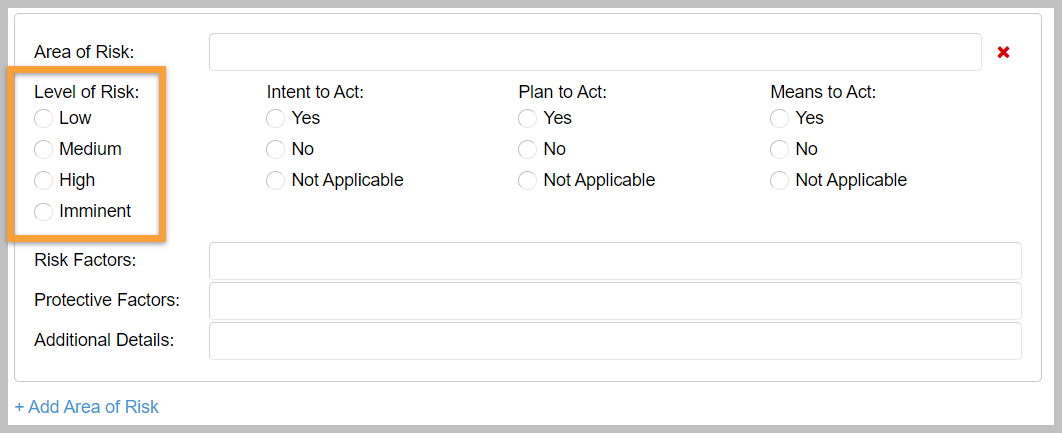Select Medium level of risk
Image resolution: width=1062 pixels, height=433 pixels.
pos(43,149)
